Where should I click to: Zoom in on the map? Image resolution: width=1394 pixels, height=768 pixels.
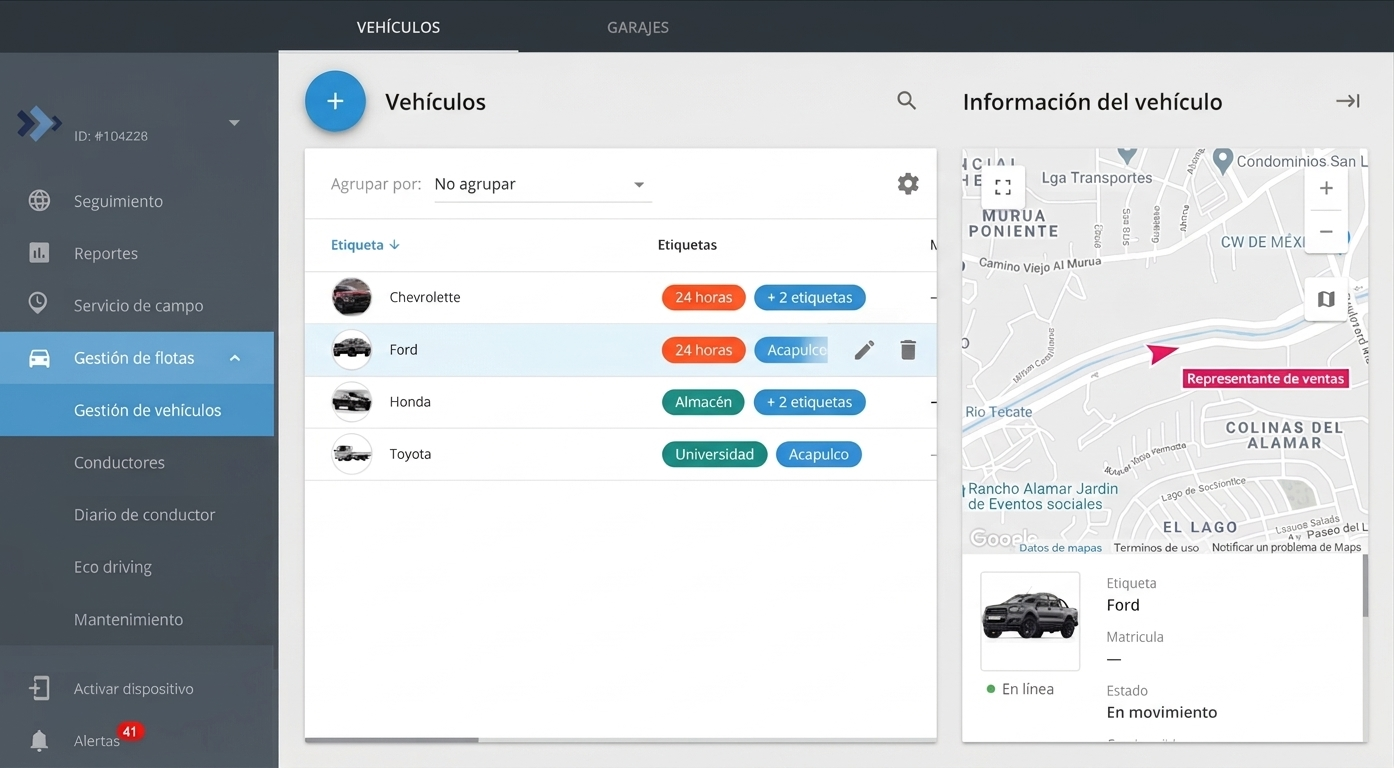1326,188
